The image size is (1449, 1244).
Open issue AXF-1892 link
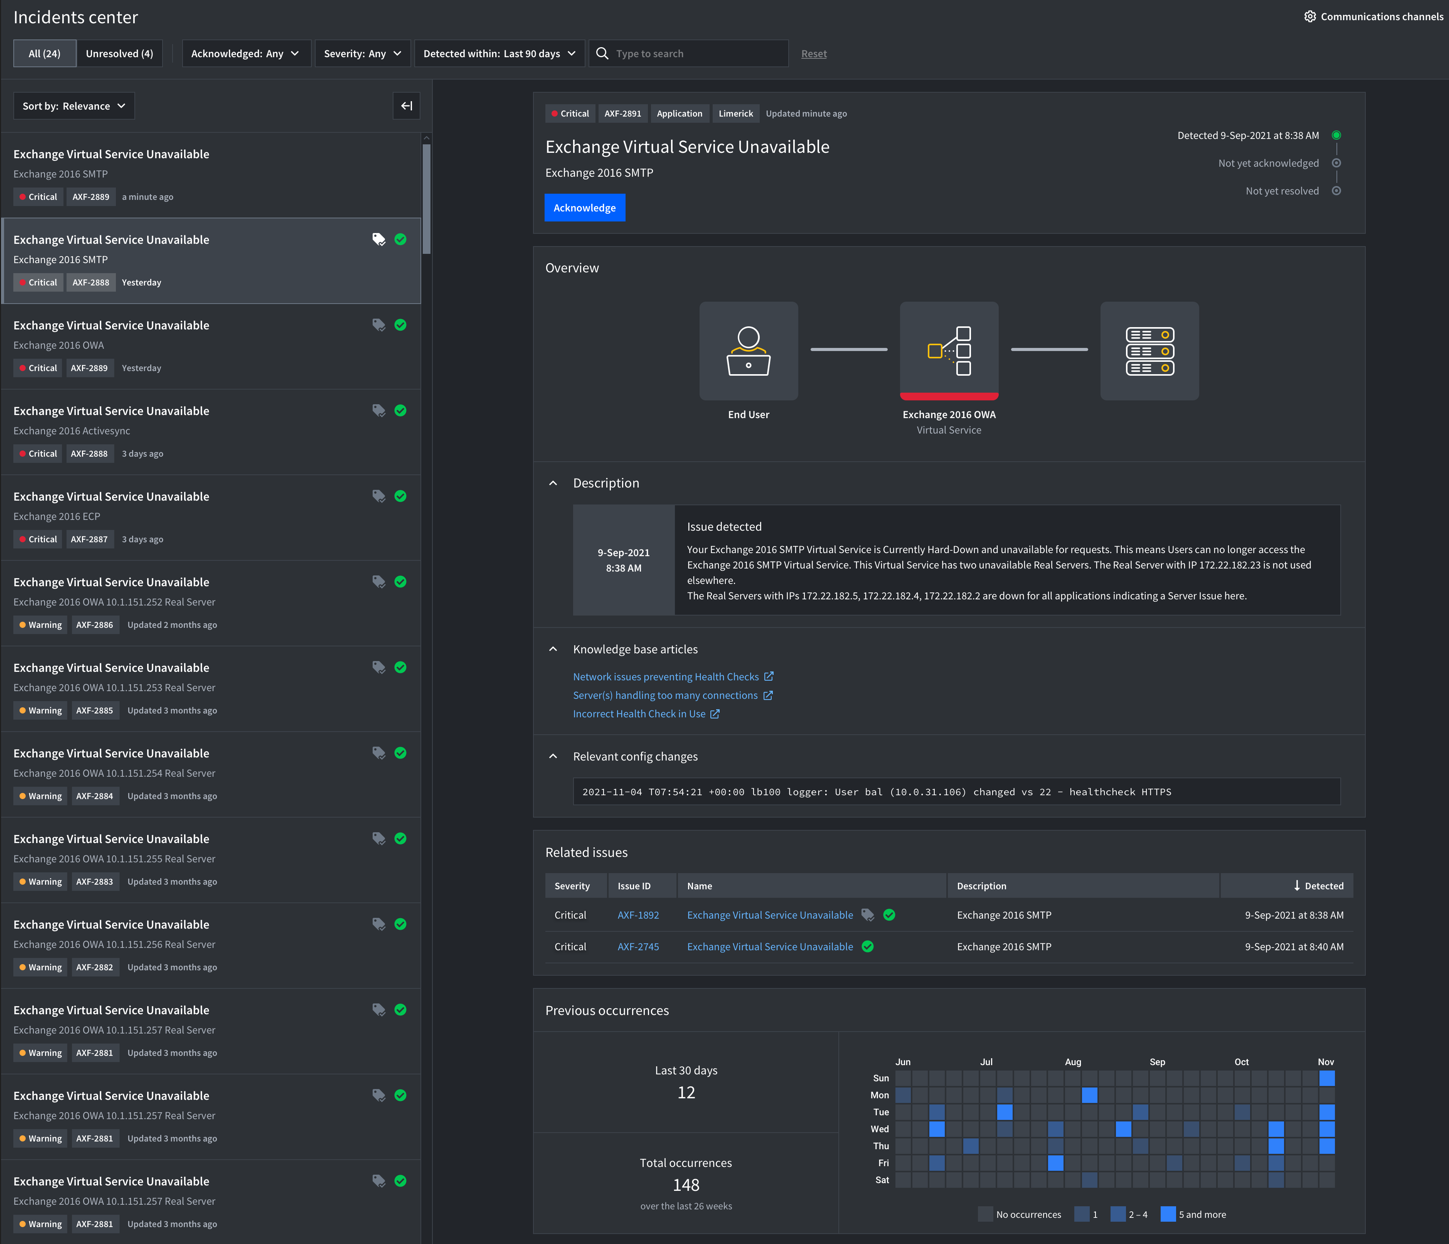(x=638, y=915)
